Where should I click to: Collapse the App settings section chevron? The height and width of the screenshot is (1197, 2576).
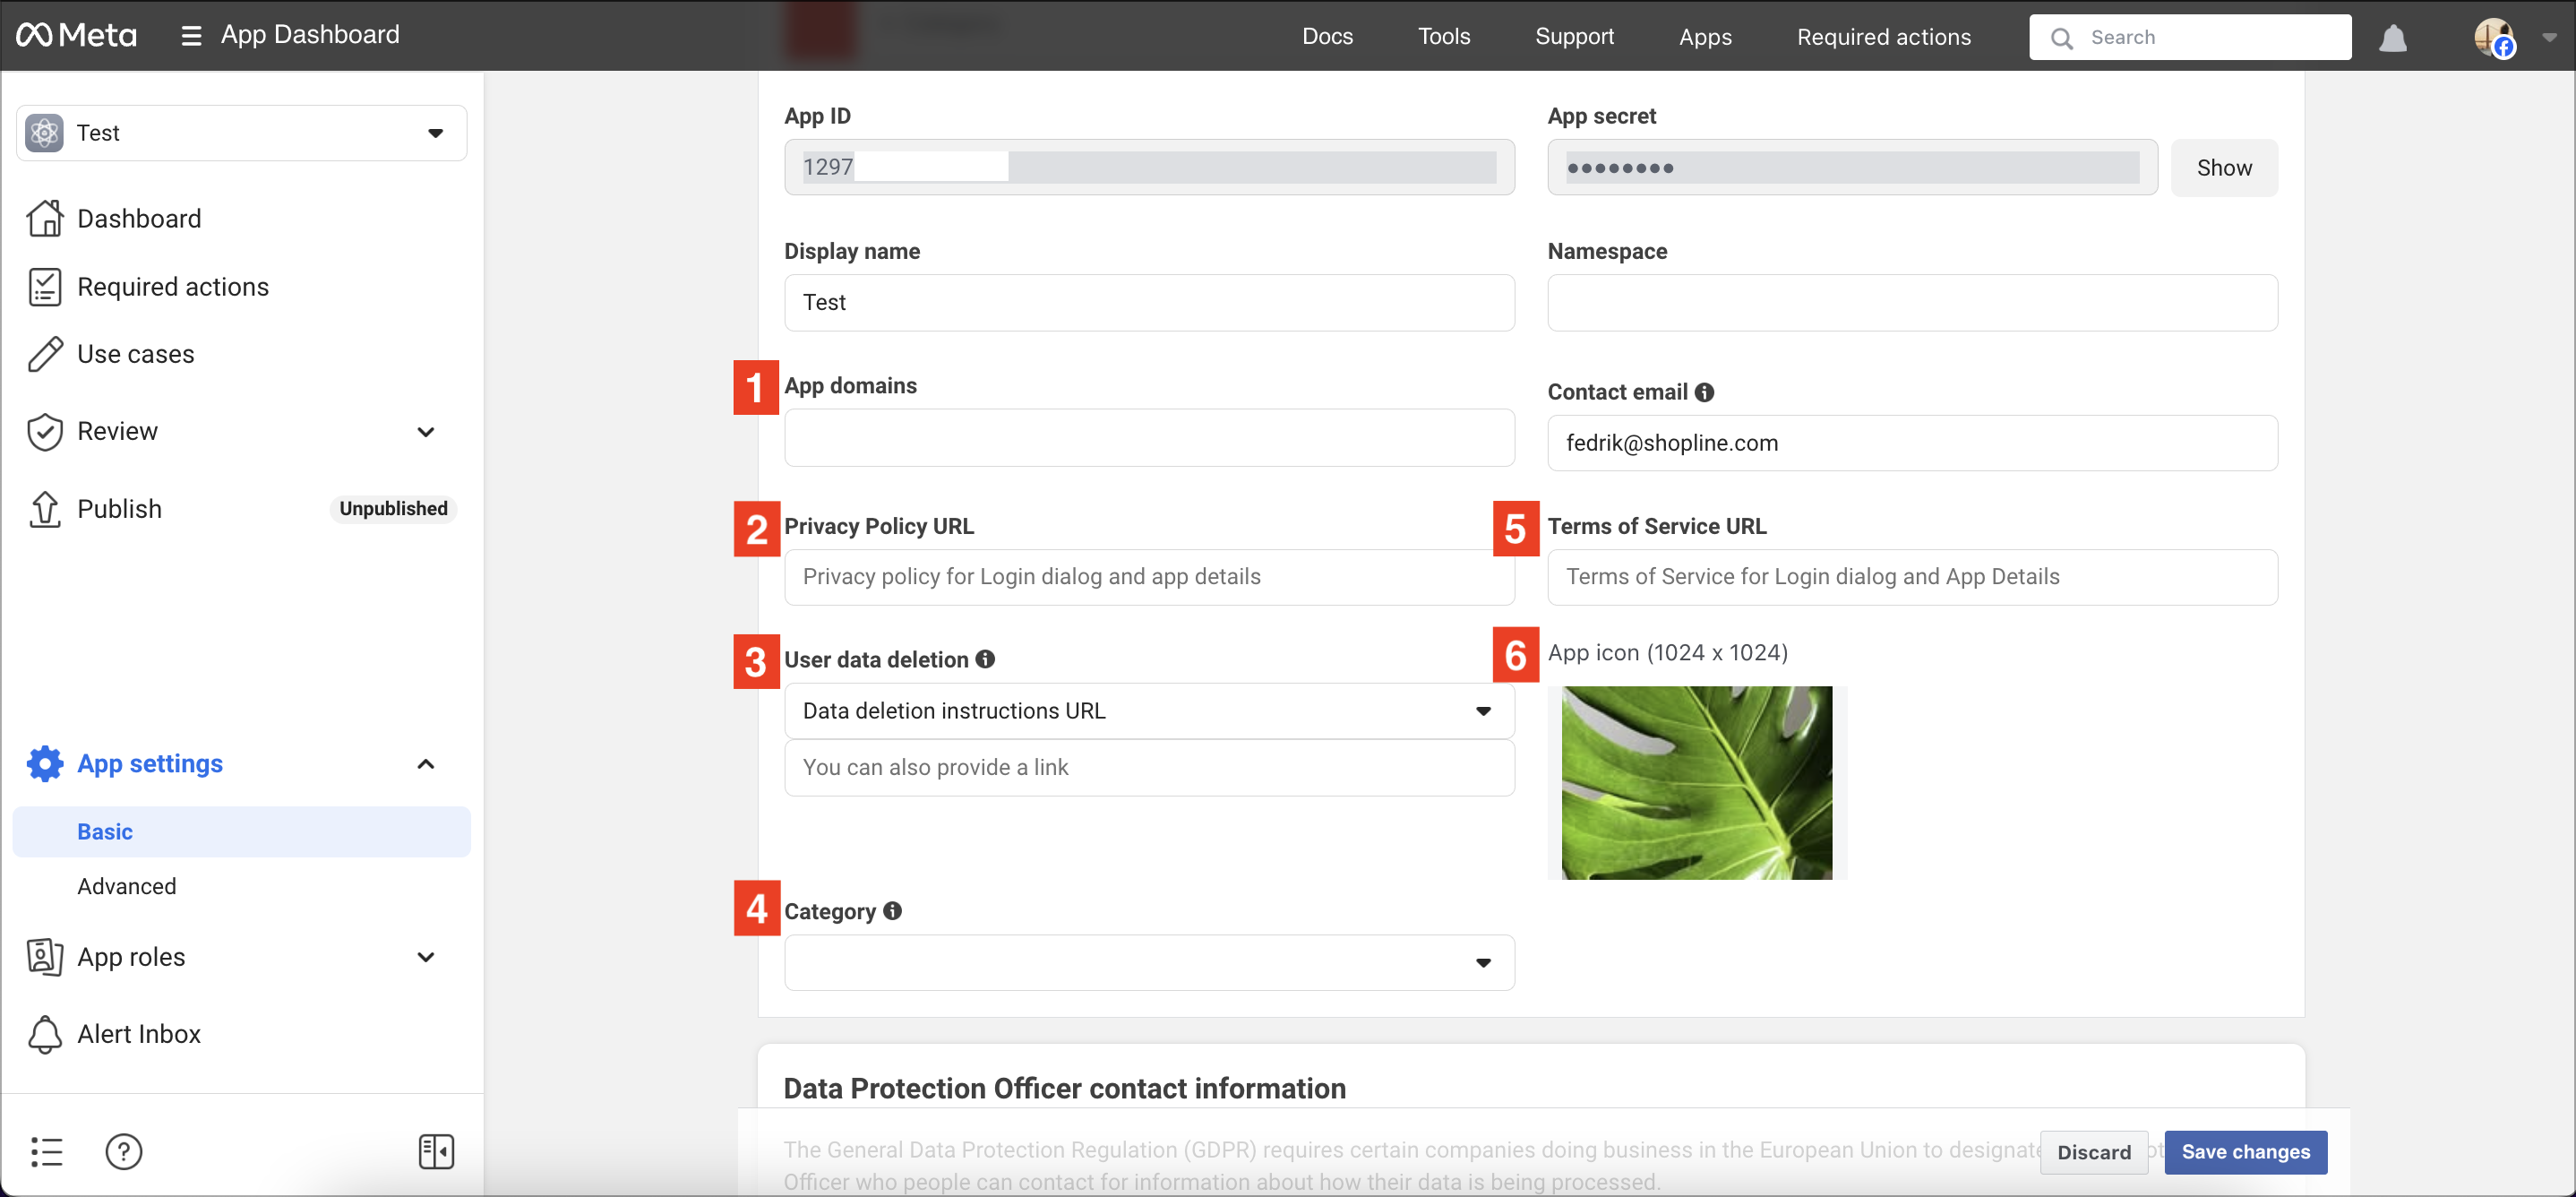(426, 764)
